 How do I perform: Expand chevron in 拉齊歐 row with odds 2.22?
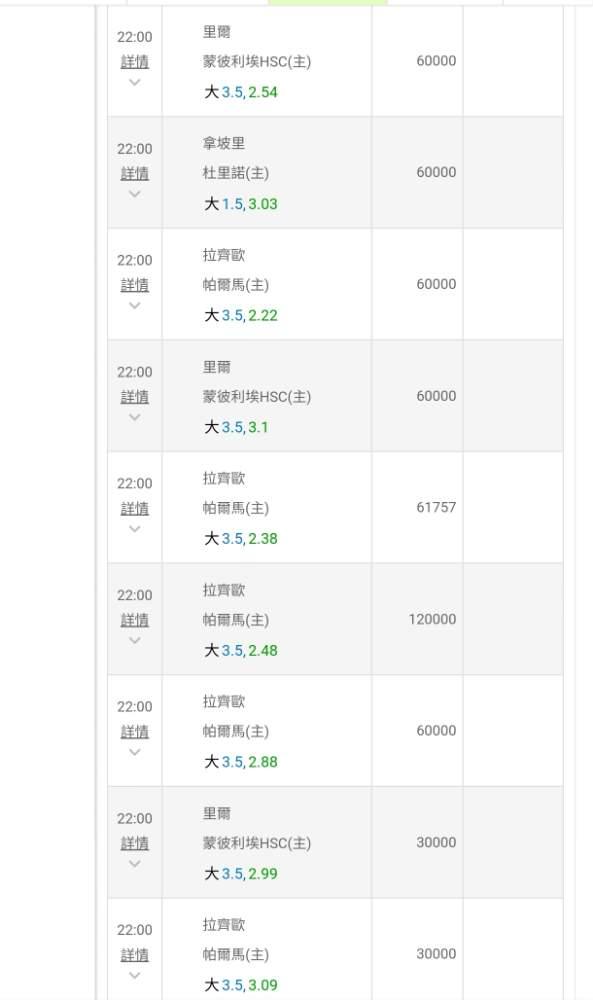coord(135,305)
